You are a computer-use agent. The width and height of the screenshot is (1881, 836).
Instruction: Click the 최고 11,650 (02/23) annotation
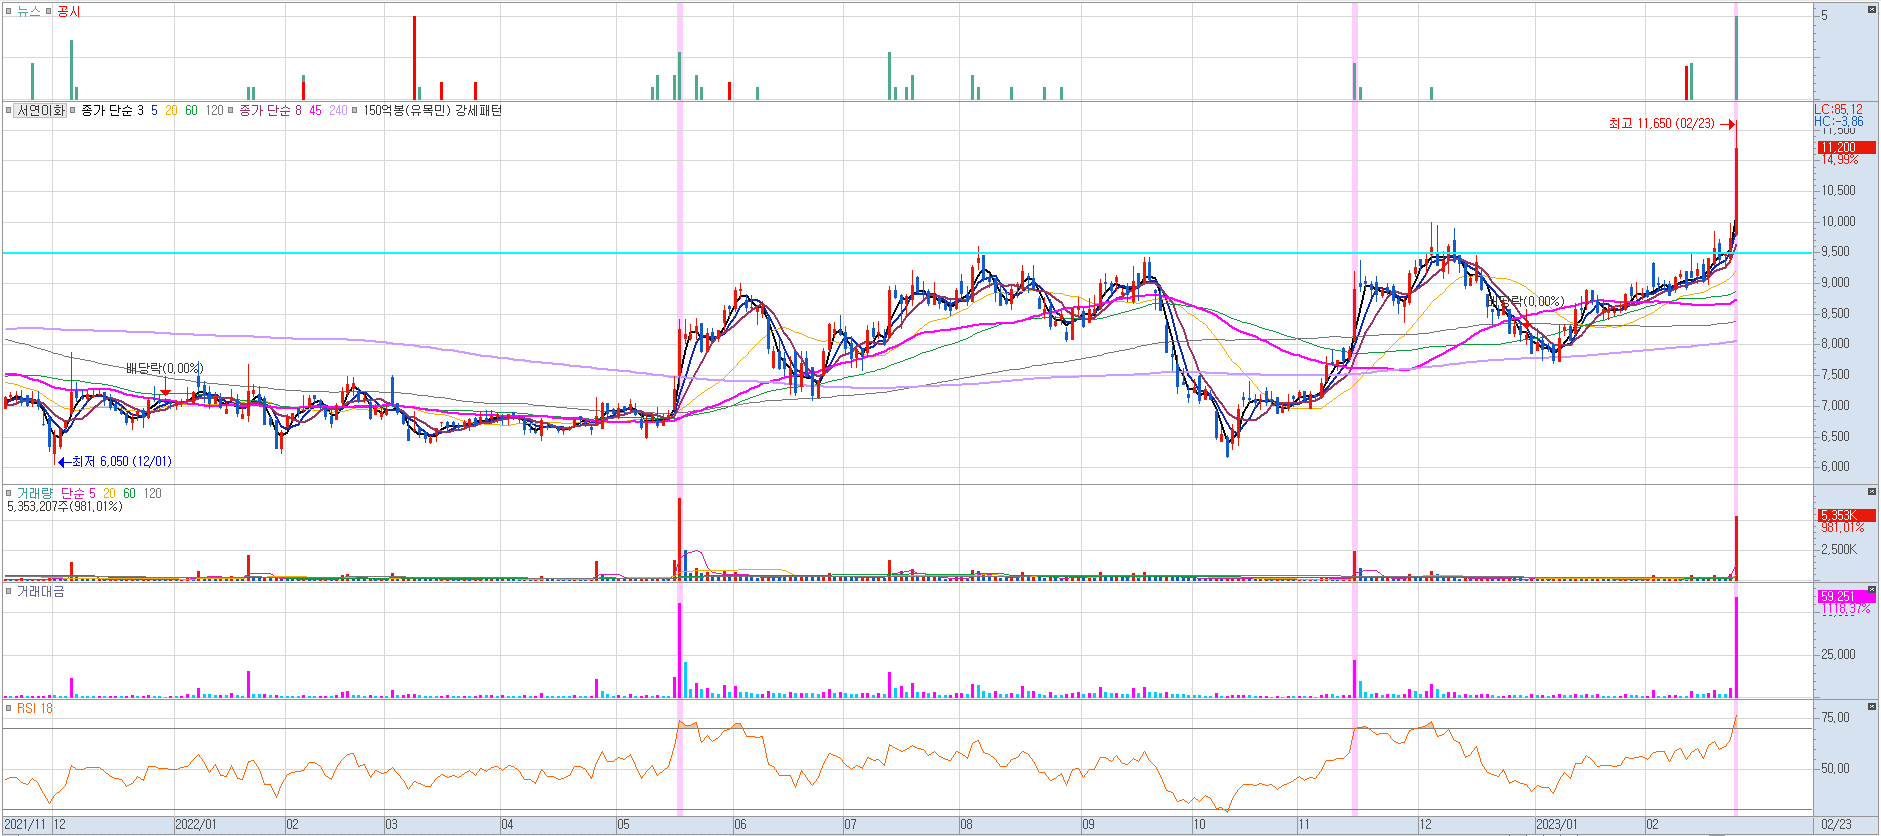click(x=1661, y=123)
